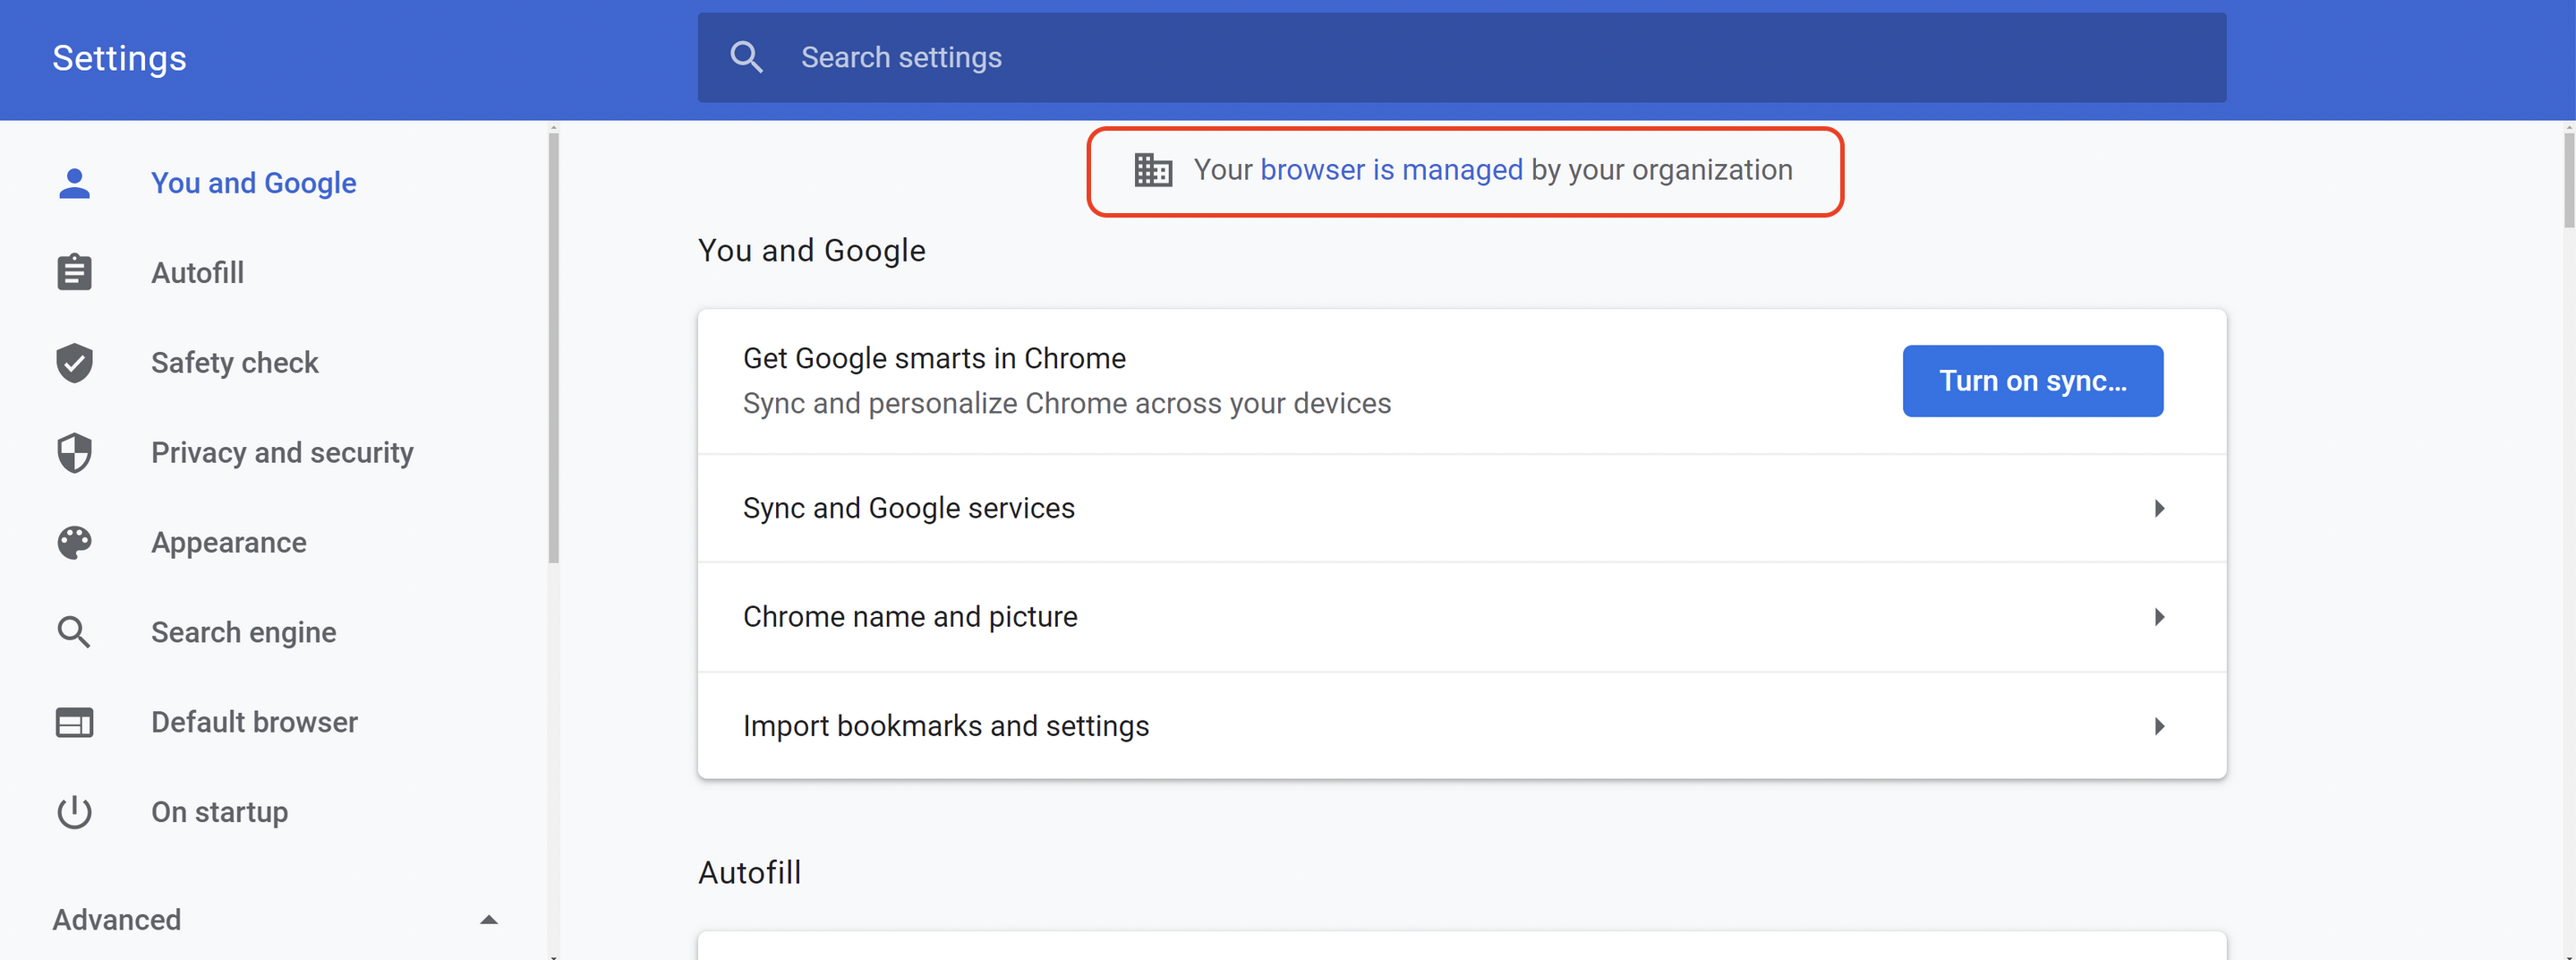Open the browser is managed link
Image resolution: width=2576 pixels, height=960 pixels.
(1391, 170)
